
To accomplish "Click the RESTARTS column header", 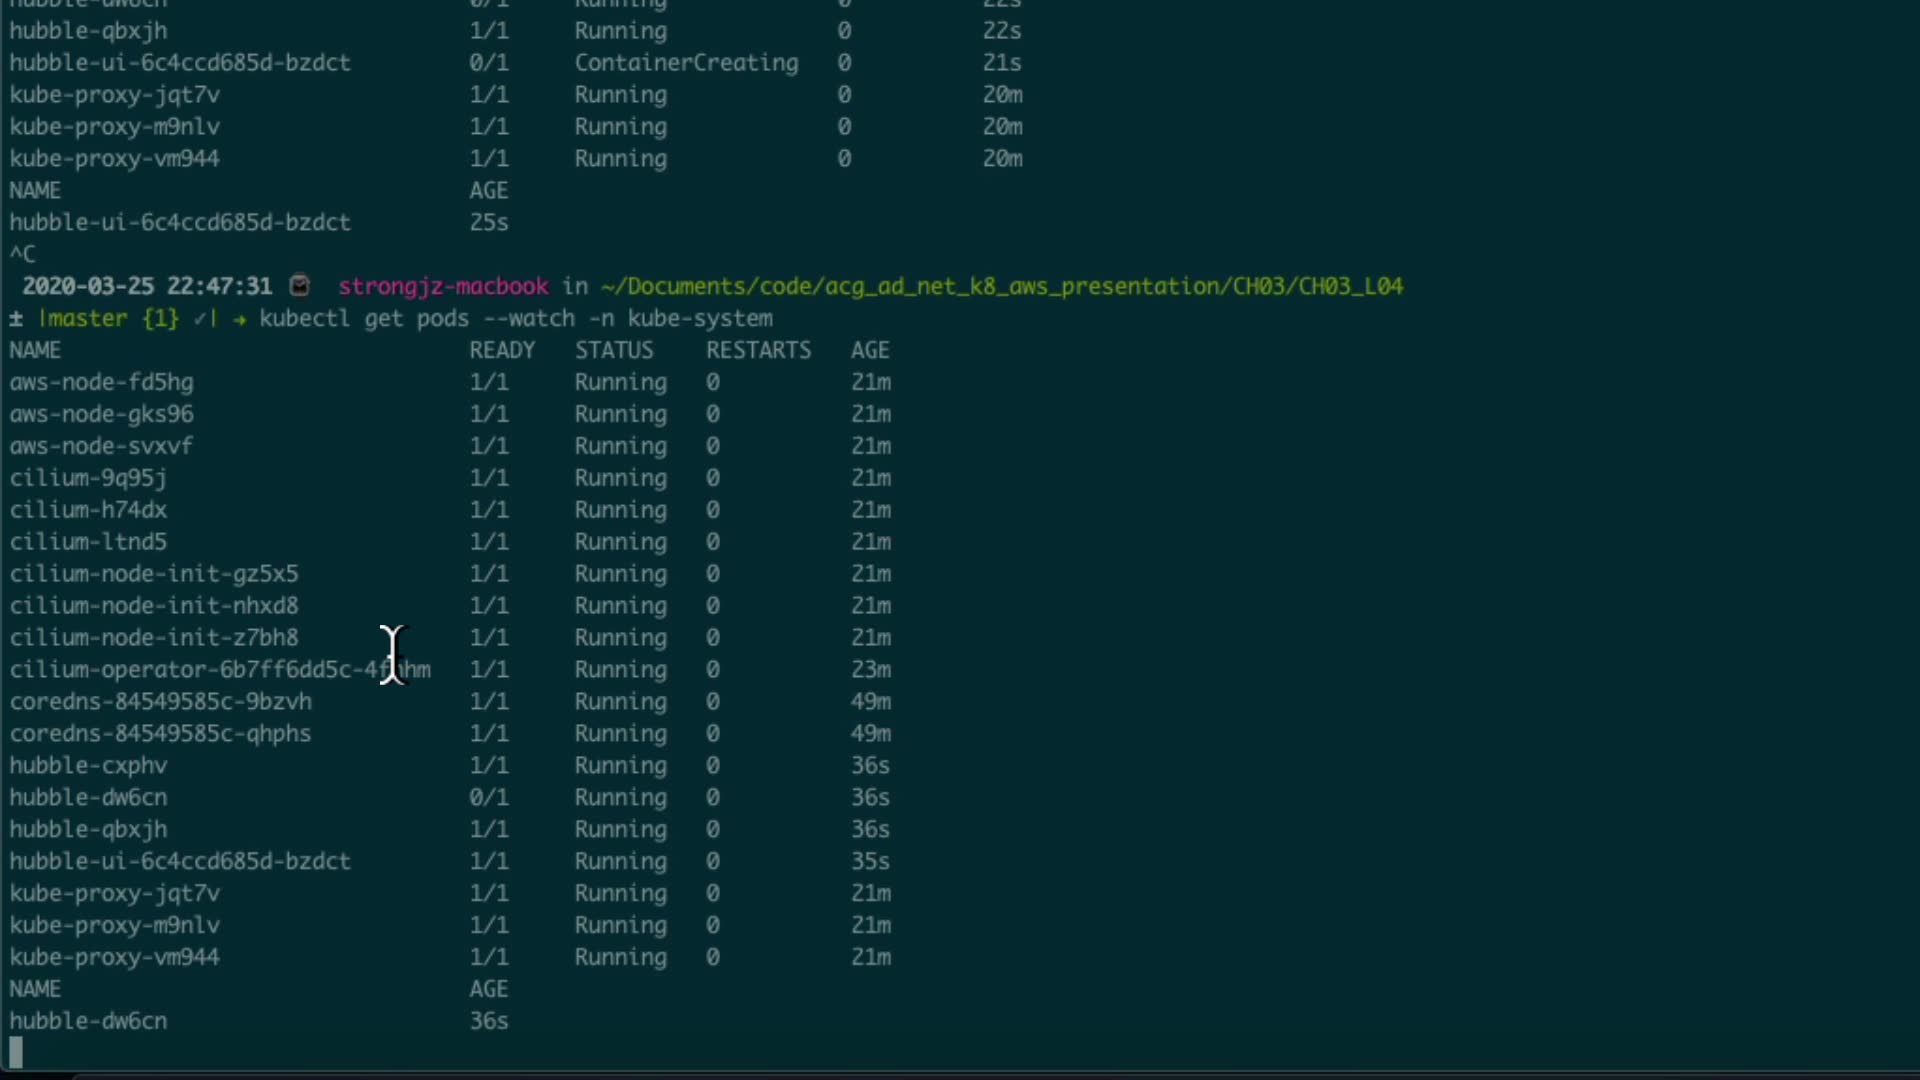I will click(x=758, y=351).
